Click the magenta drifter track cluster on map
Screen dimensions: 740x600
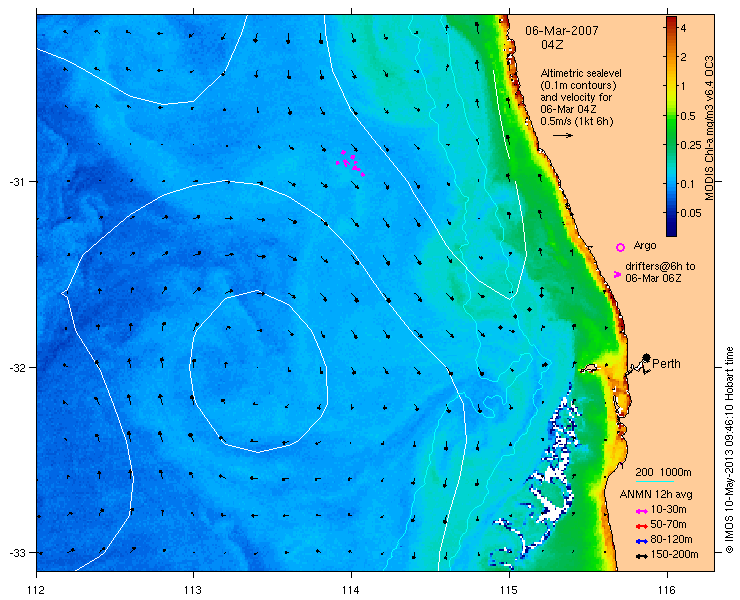click(x=350, y=162)
